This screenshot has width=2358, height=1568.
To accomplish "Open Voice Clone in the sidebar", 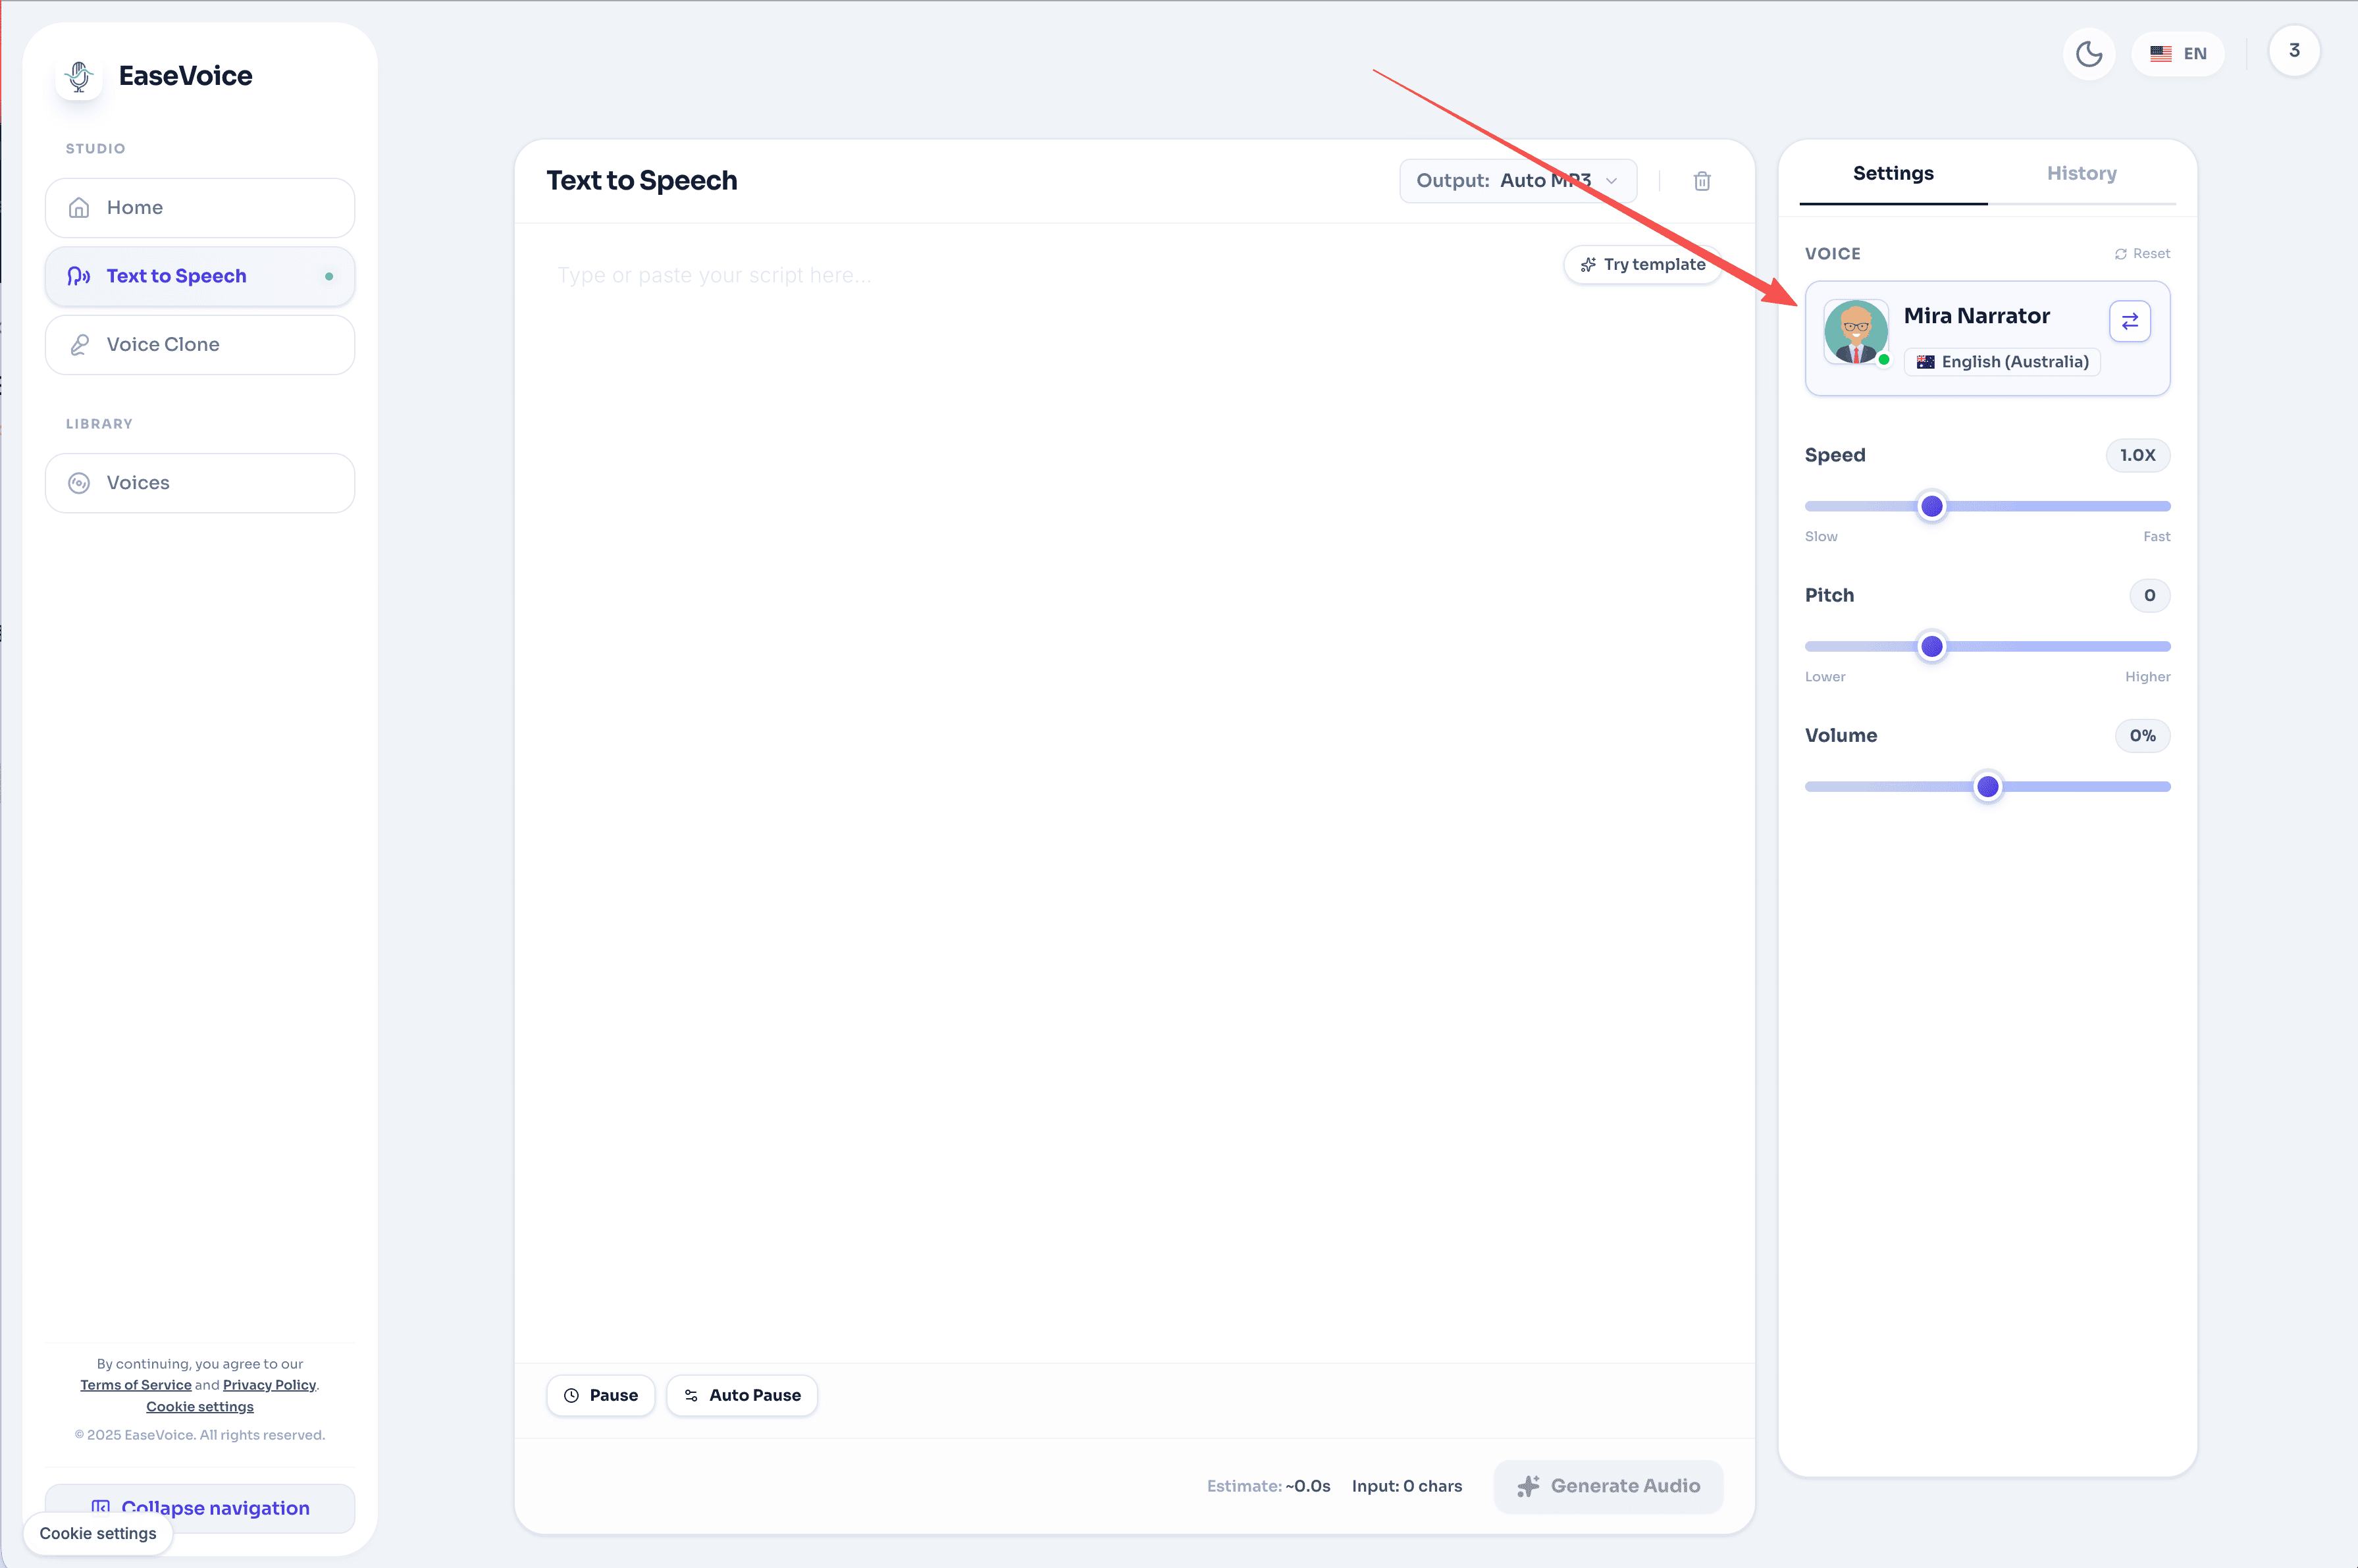I will 200,345.
